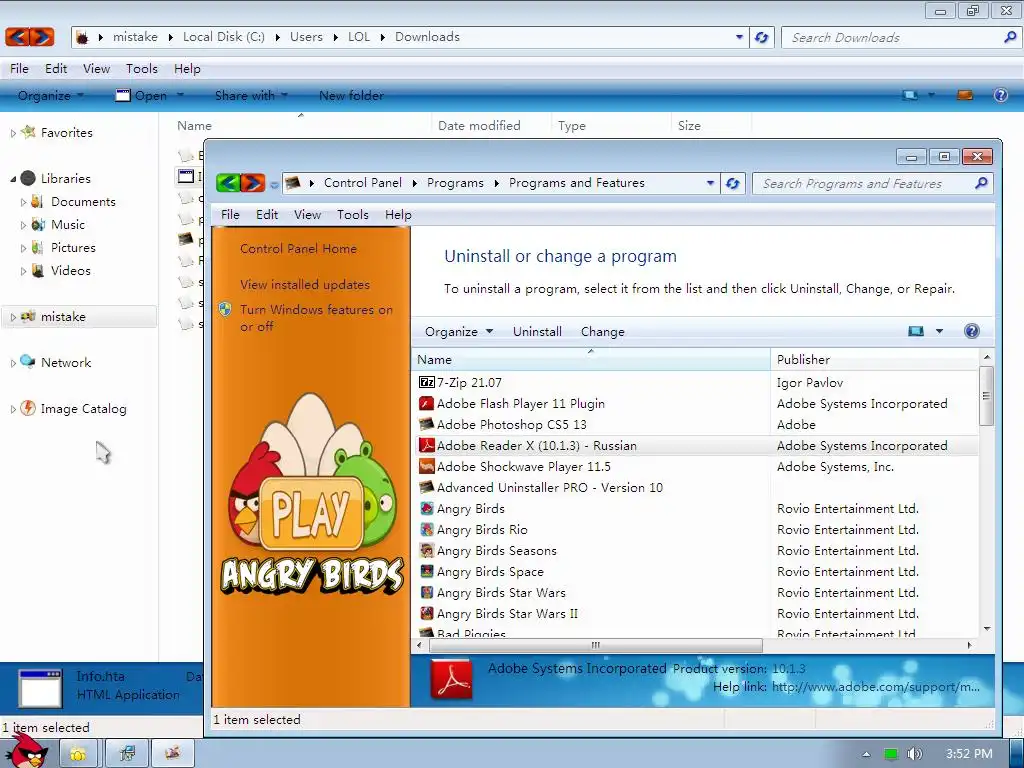Open the File menu in Programs and Features
The height and width of the screenshot is (768, 1024).
230,215
